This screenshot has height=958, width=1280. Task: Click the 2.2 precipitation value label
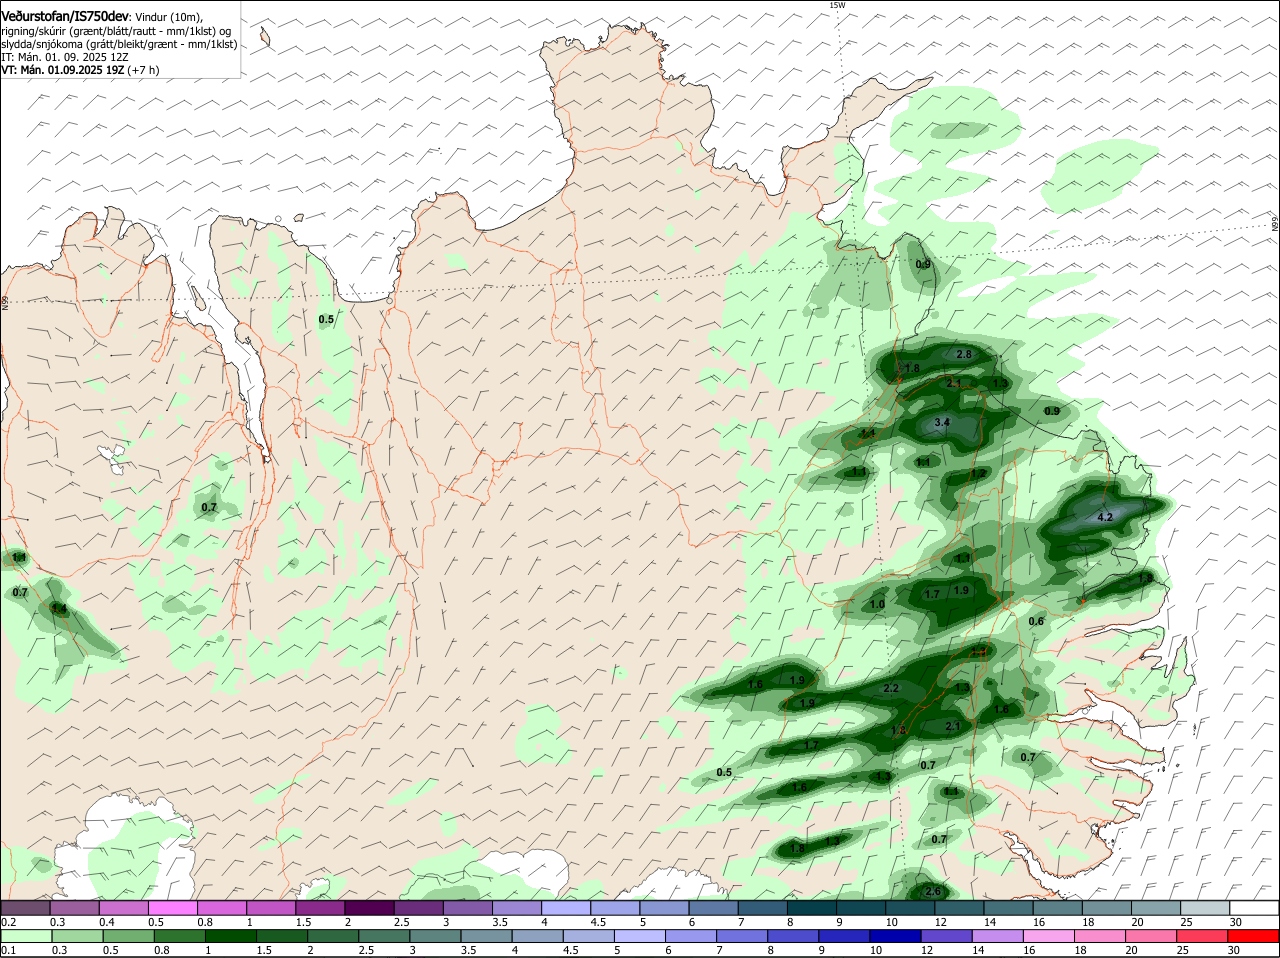point(892,688)
